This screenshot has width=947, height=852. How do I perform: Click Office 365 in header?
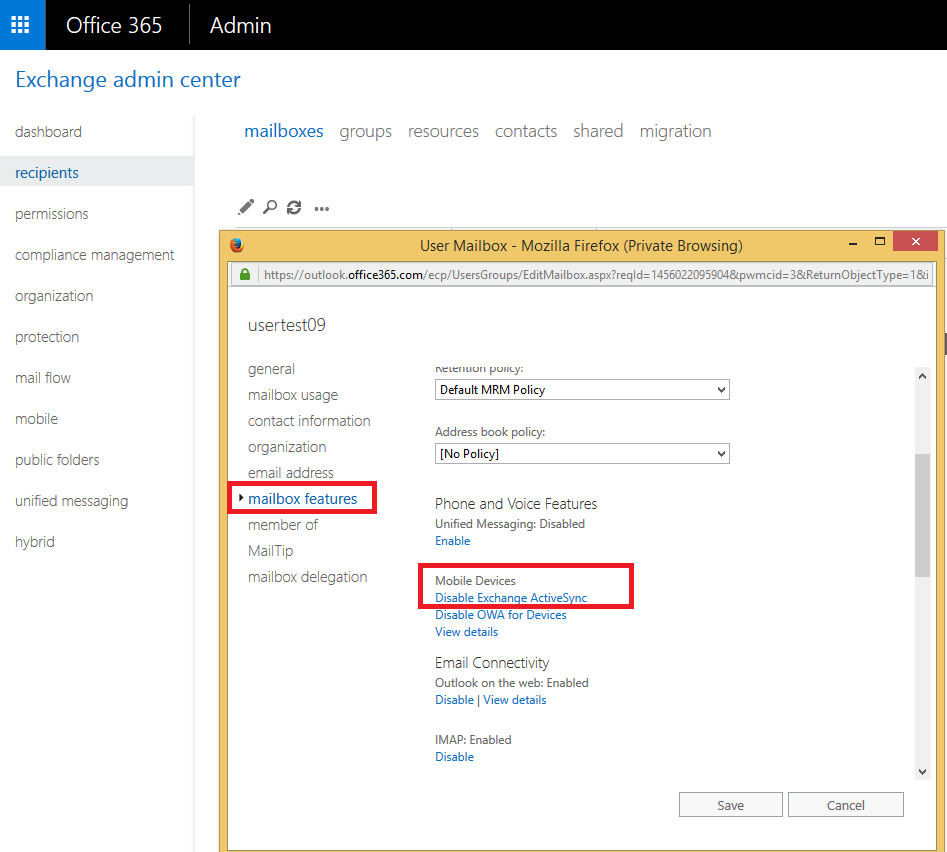[x=114, y=25]
